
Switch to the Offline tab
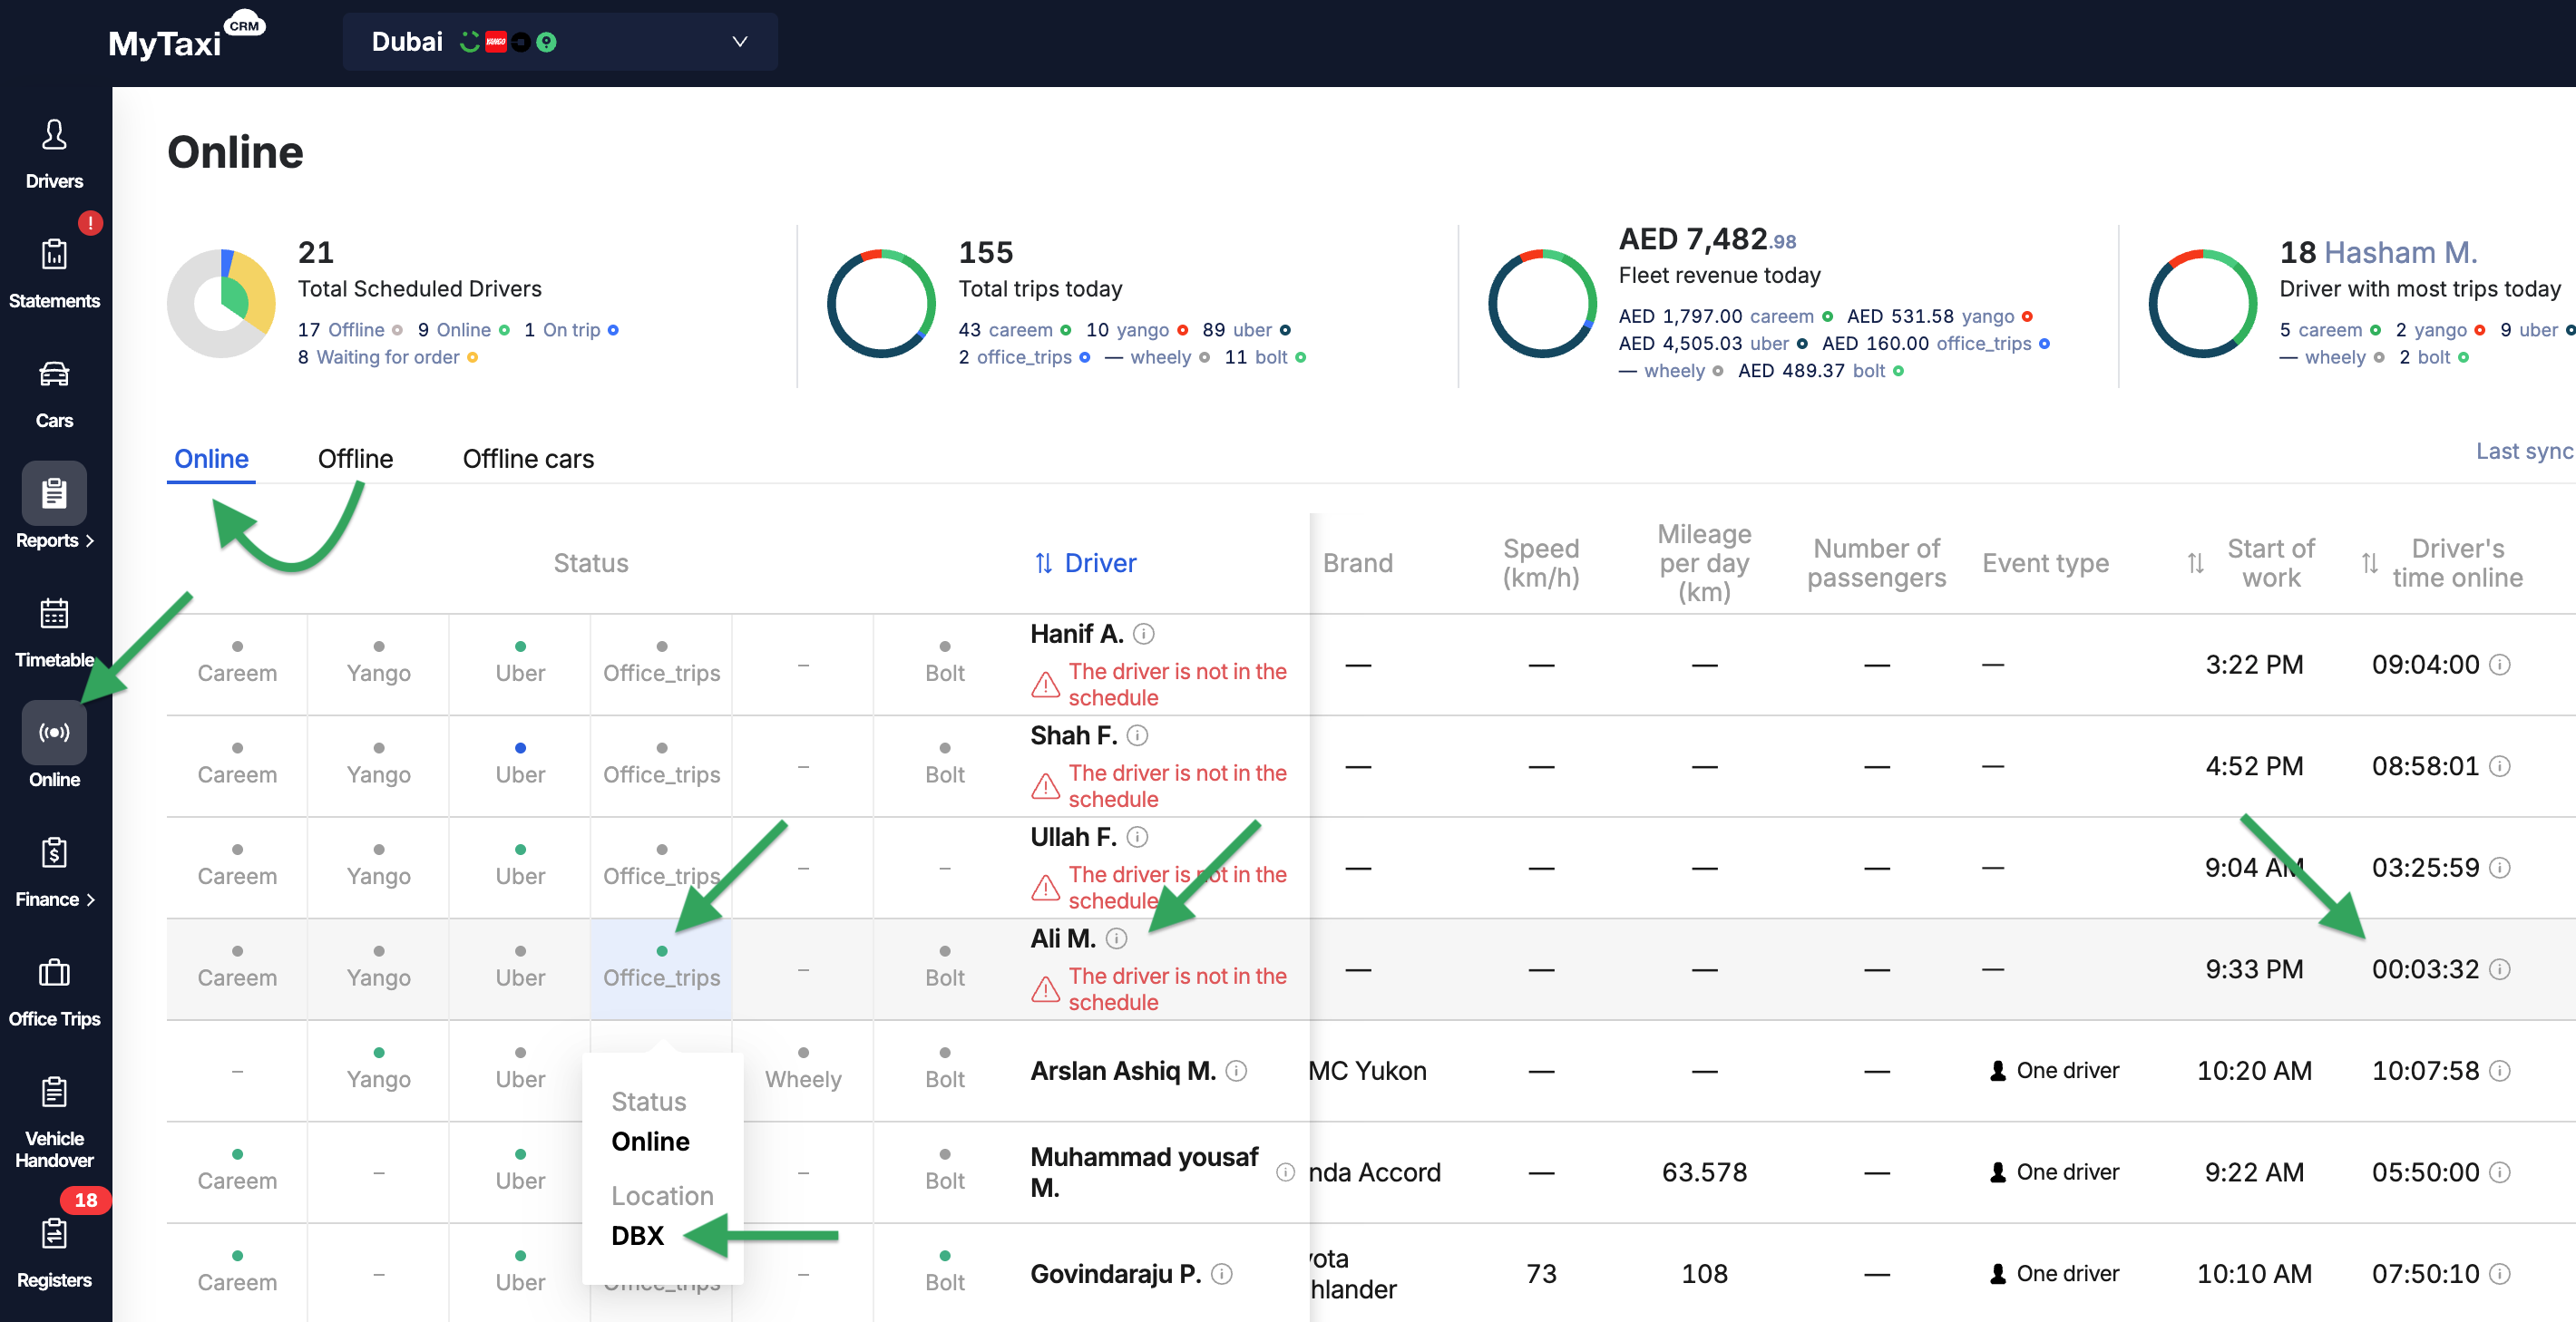355,459
